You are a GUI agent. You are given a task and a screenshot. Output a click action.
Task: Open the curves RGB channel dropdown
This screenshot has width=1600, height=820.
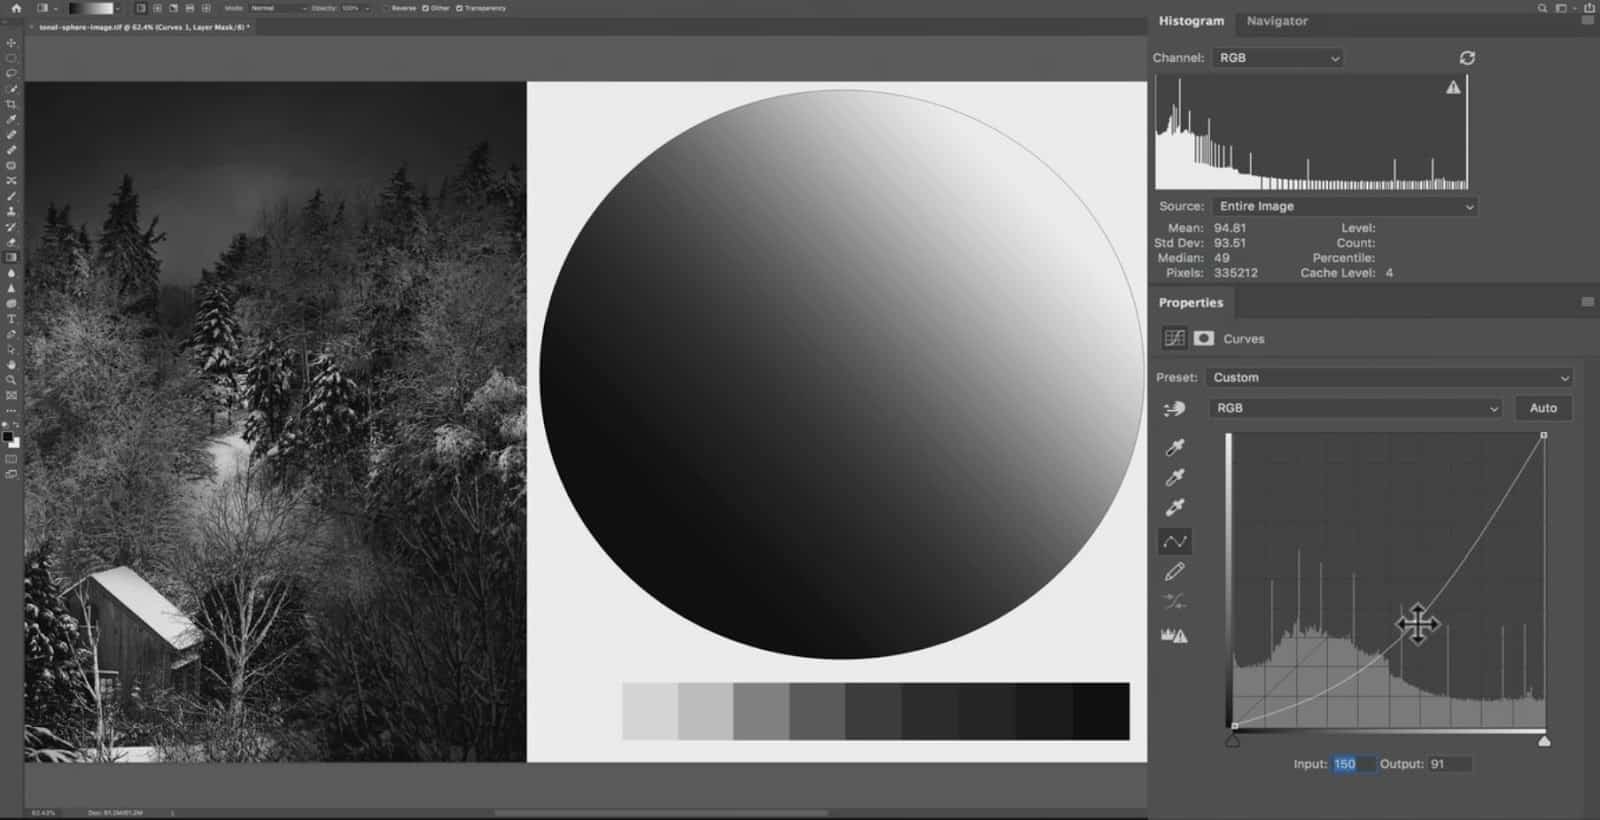point(1355,408)
